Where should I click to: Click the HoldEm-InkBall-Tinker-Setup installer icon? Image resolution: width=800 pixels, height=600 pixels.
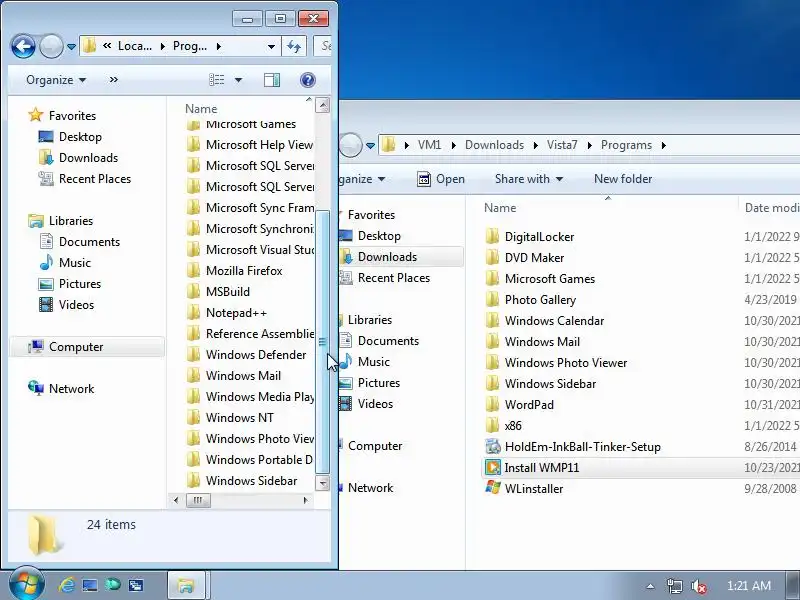[x=492, y=446]
